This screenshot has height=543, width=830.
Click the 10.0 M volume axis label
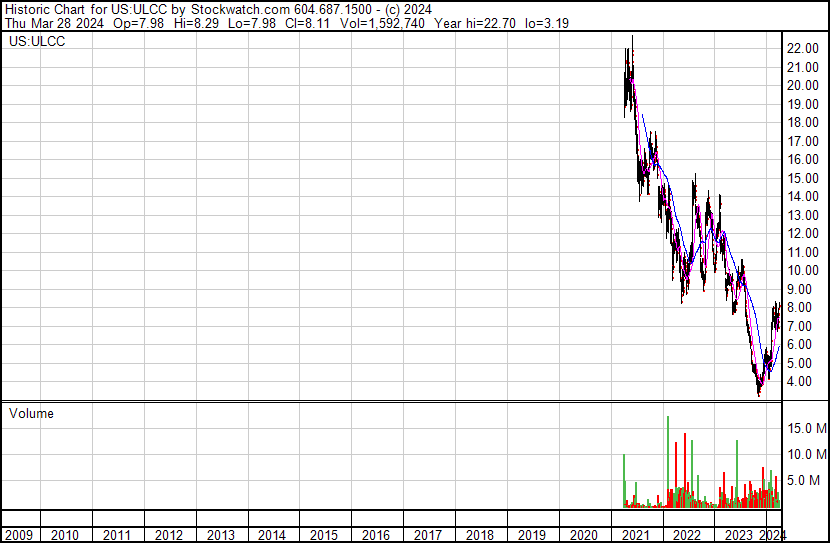click(806, 454)
